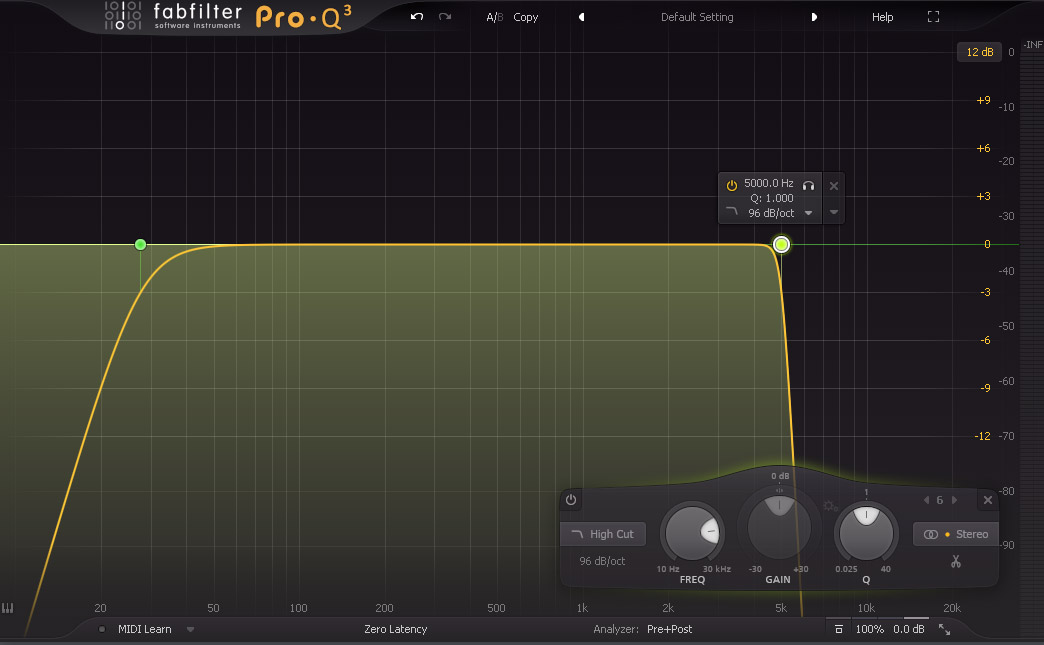Bypass band via popup power icon
Viewport: 1044px width, 645px height.
click(731, 186)
